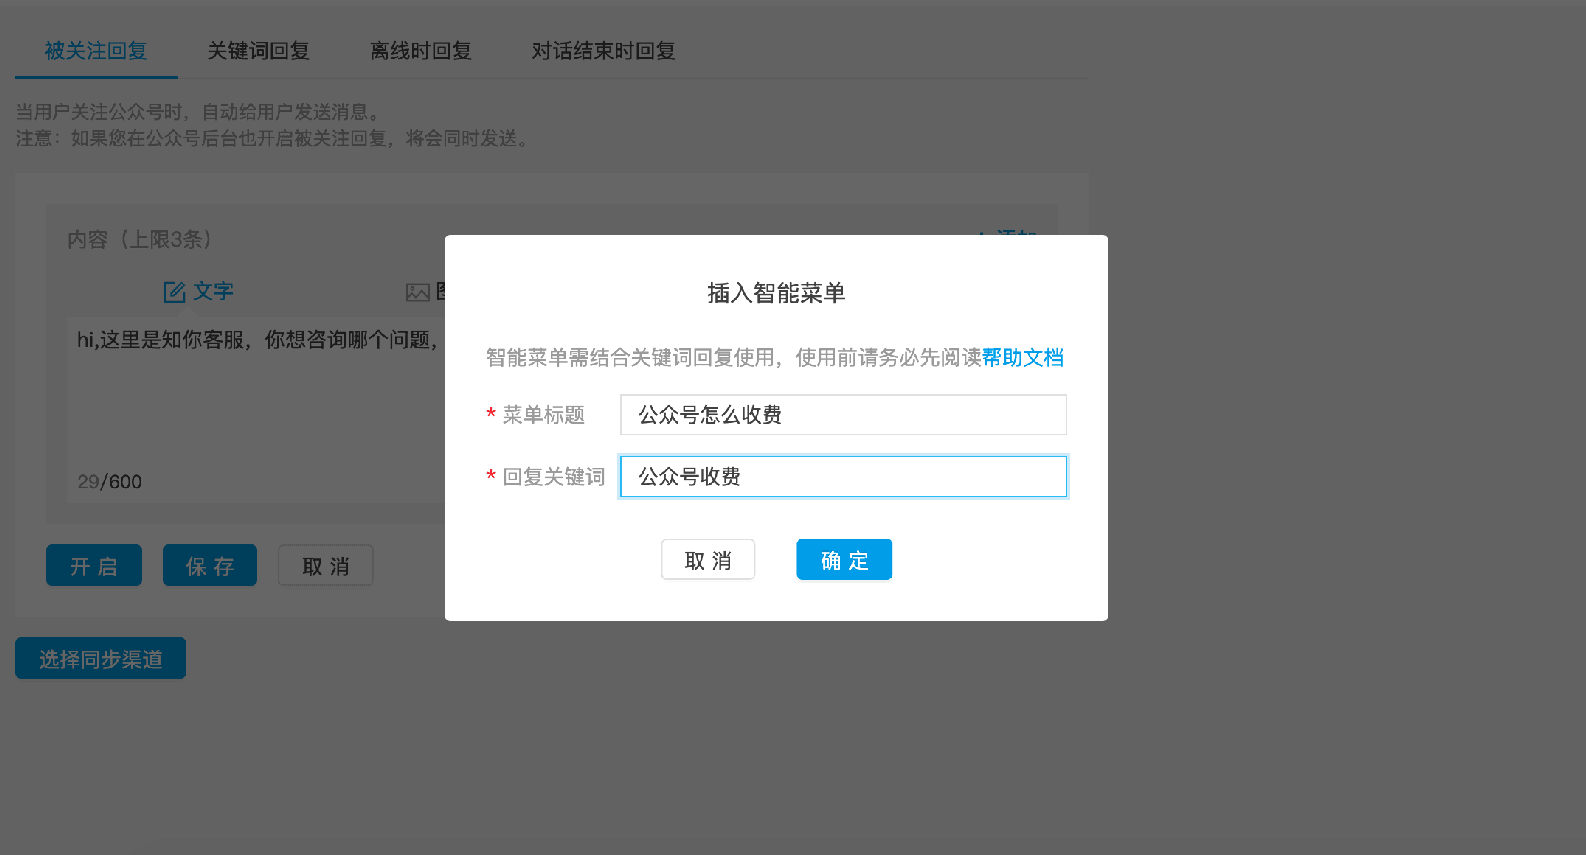
Task: Switch to the 对话结束时回复 tab
Action: 604,51
